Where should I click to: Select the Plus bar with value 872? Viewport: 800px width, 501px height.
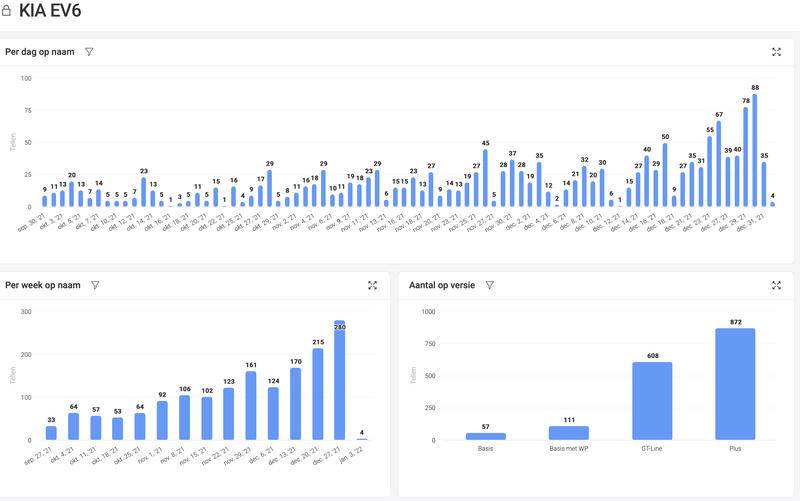point(735,384)
